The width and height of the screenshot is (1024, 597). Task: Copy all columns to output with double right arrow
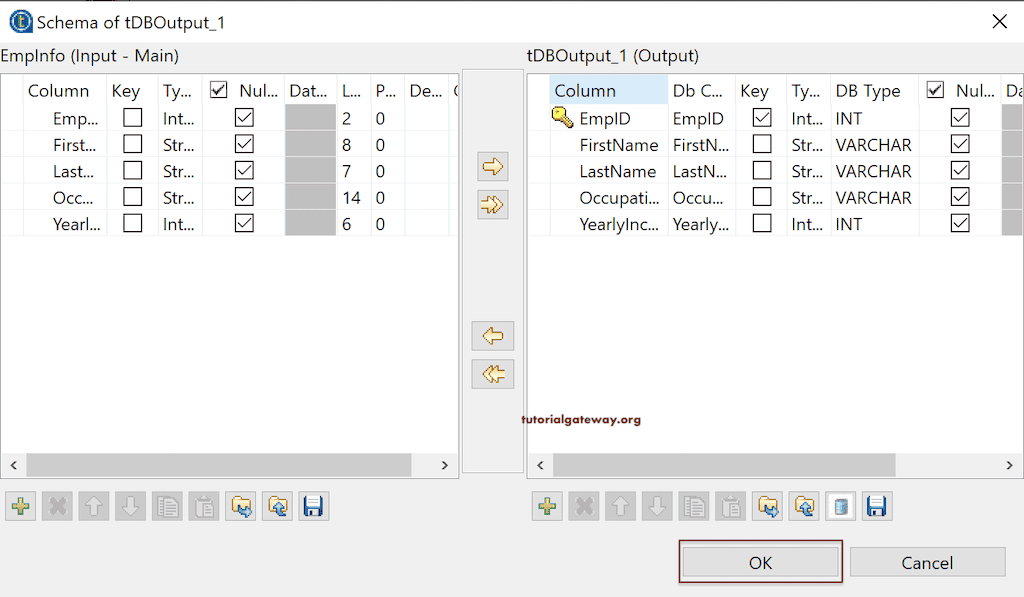click(x=492, y=205)
